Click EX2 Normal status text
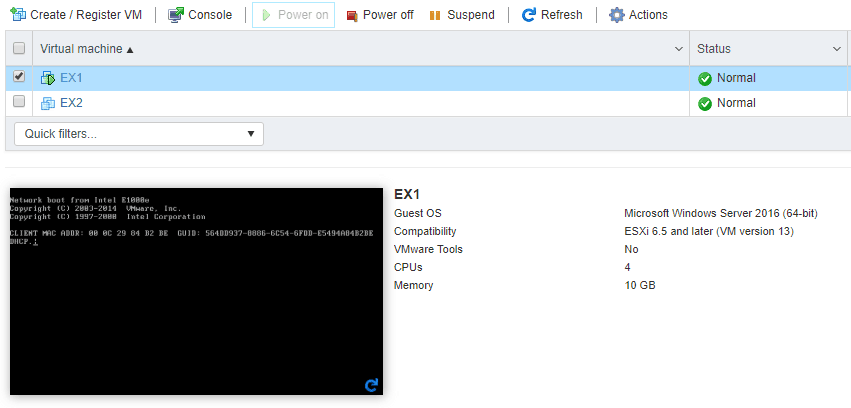The image size is (851, 408). tap(736, 103)
